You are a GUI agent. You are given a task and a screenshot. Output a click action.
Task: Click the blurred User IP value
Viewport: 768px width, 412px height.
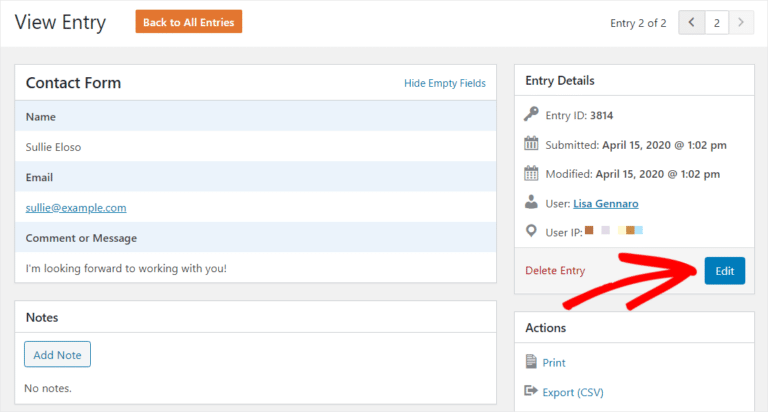pos(614,230)
